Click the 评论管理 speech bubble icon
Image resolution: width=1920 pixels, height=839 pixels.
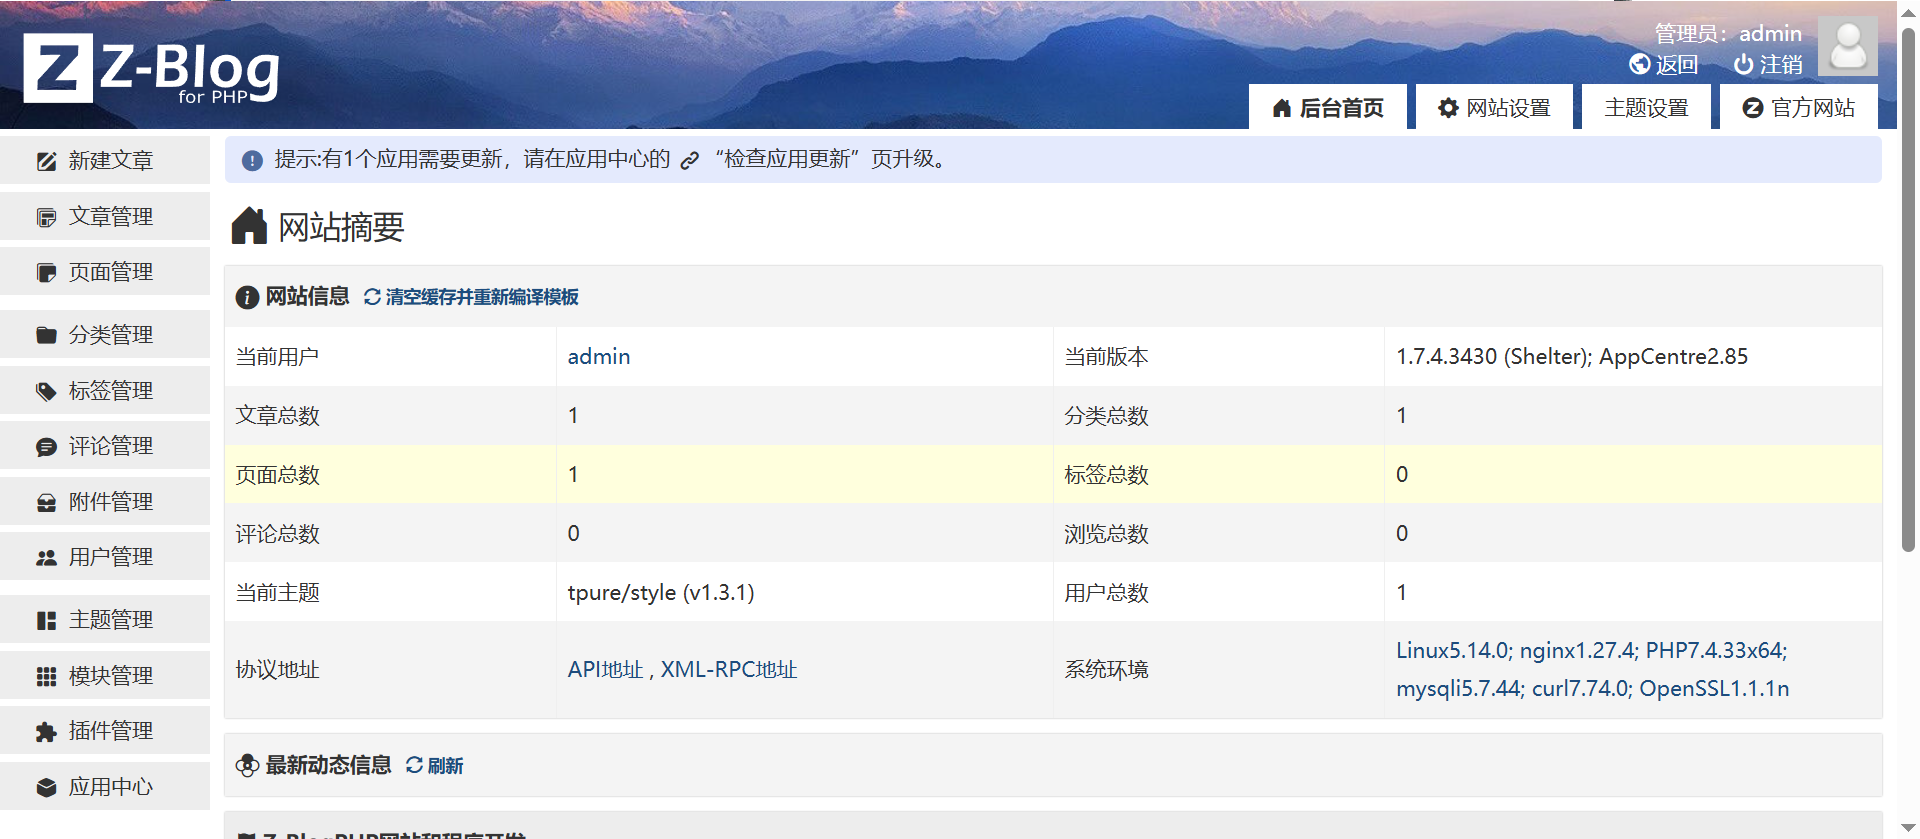[x=46, y=446]
